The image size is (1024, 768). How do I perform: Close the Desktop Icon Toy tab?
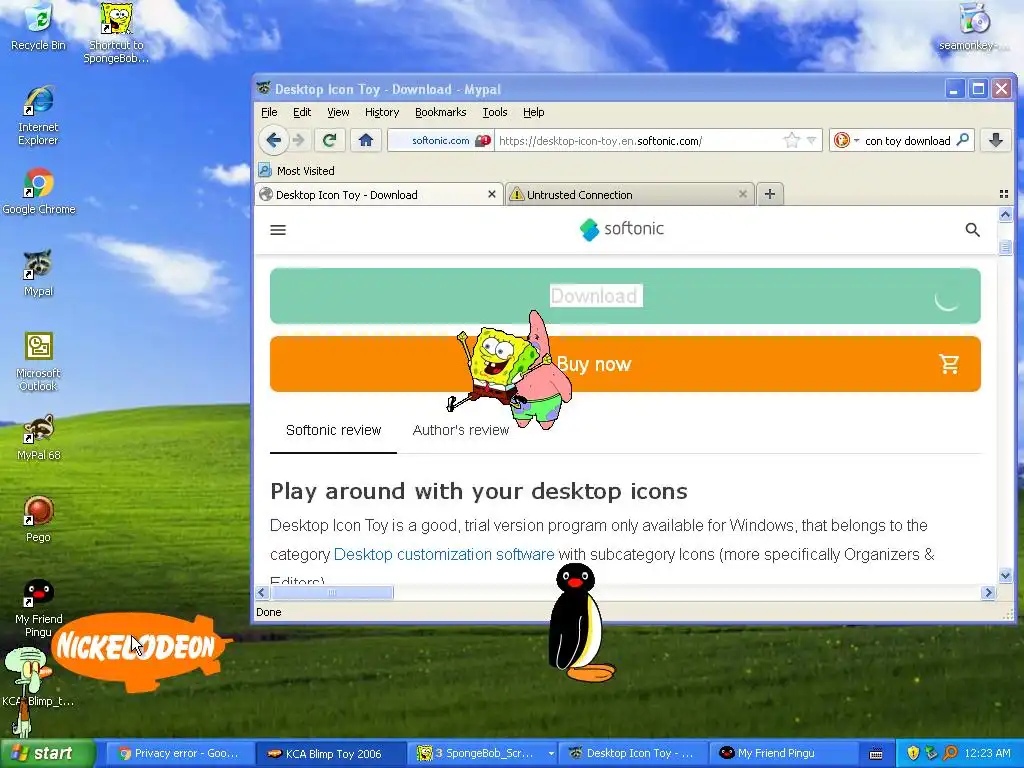coord(492,195)
